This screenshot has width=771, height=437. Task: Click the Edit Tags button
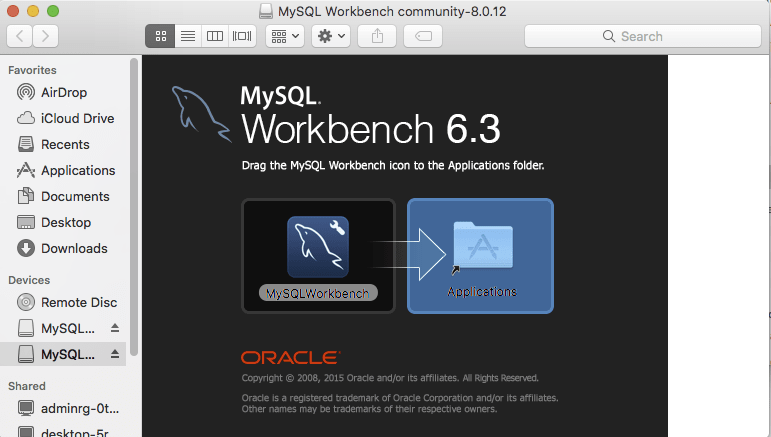[x=423, y=36]
